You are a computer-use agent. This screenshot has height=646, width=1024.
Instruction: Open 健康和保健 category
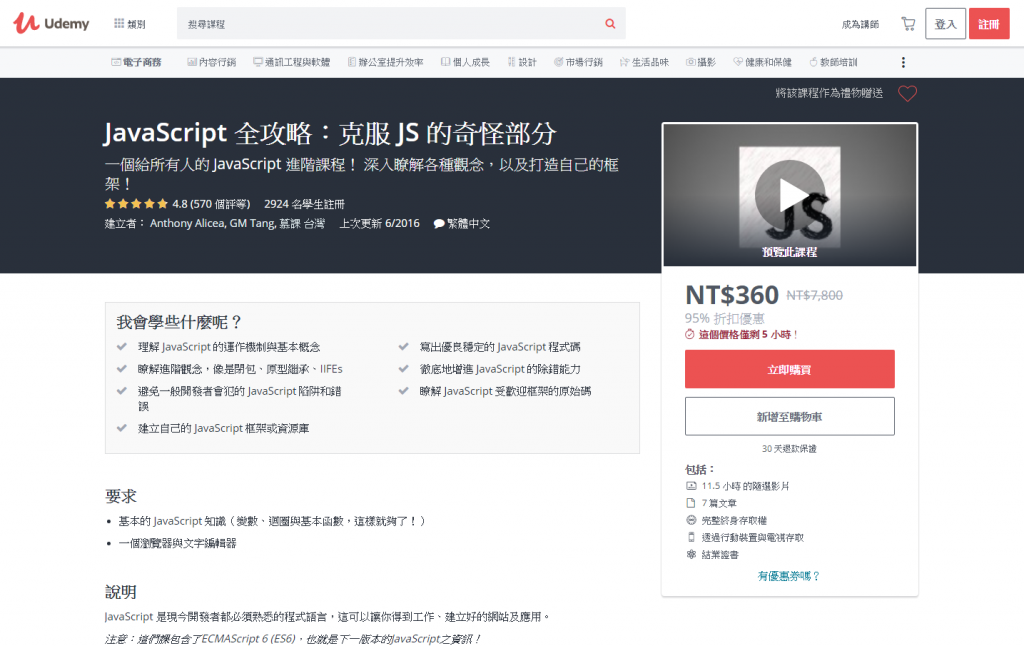click(x=762, y=62)
